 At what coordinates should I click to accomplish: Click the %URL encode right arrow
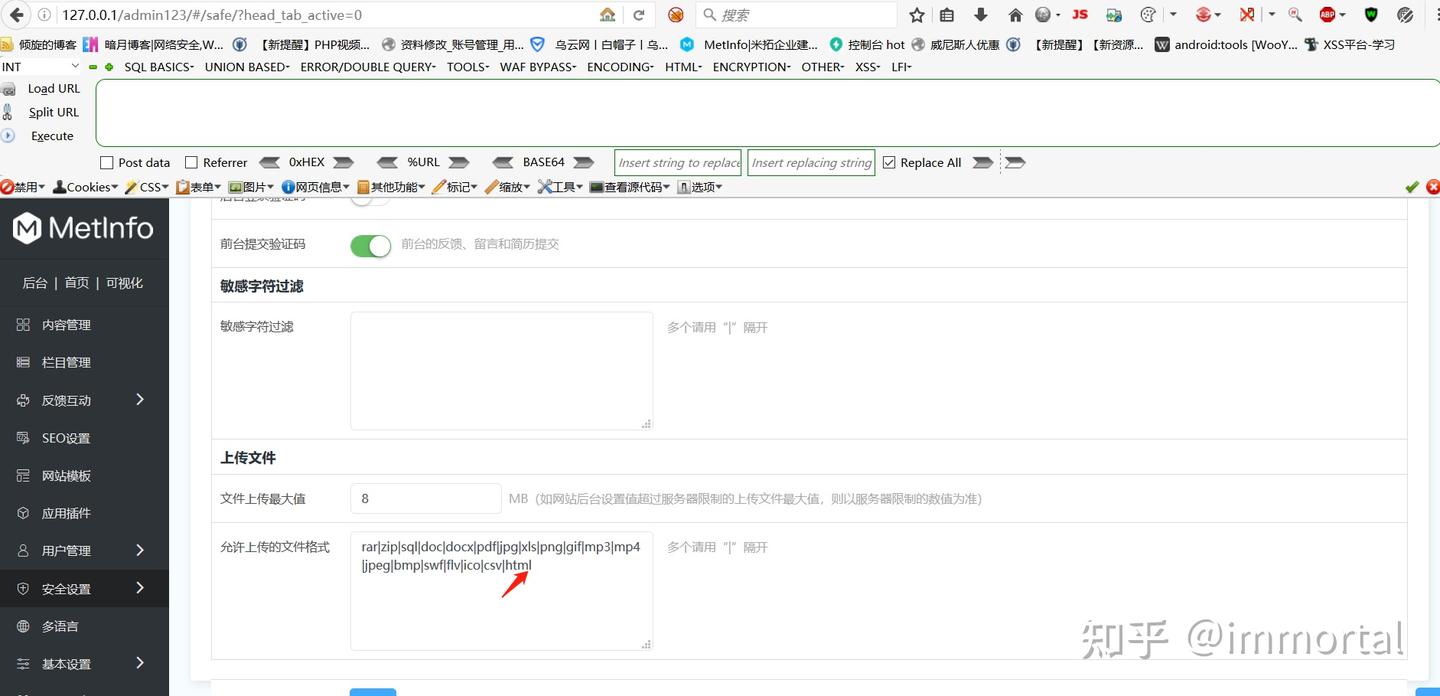pos(459,163)
